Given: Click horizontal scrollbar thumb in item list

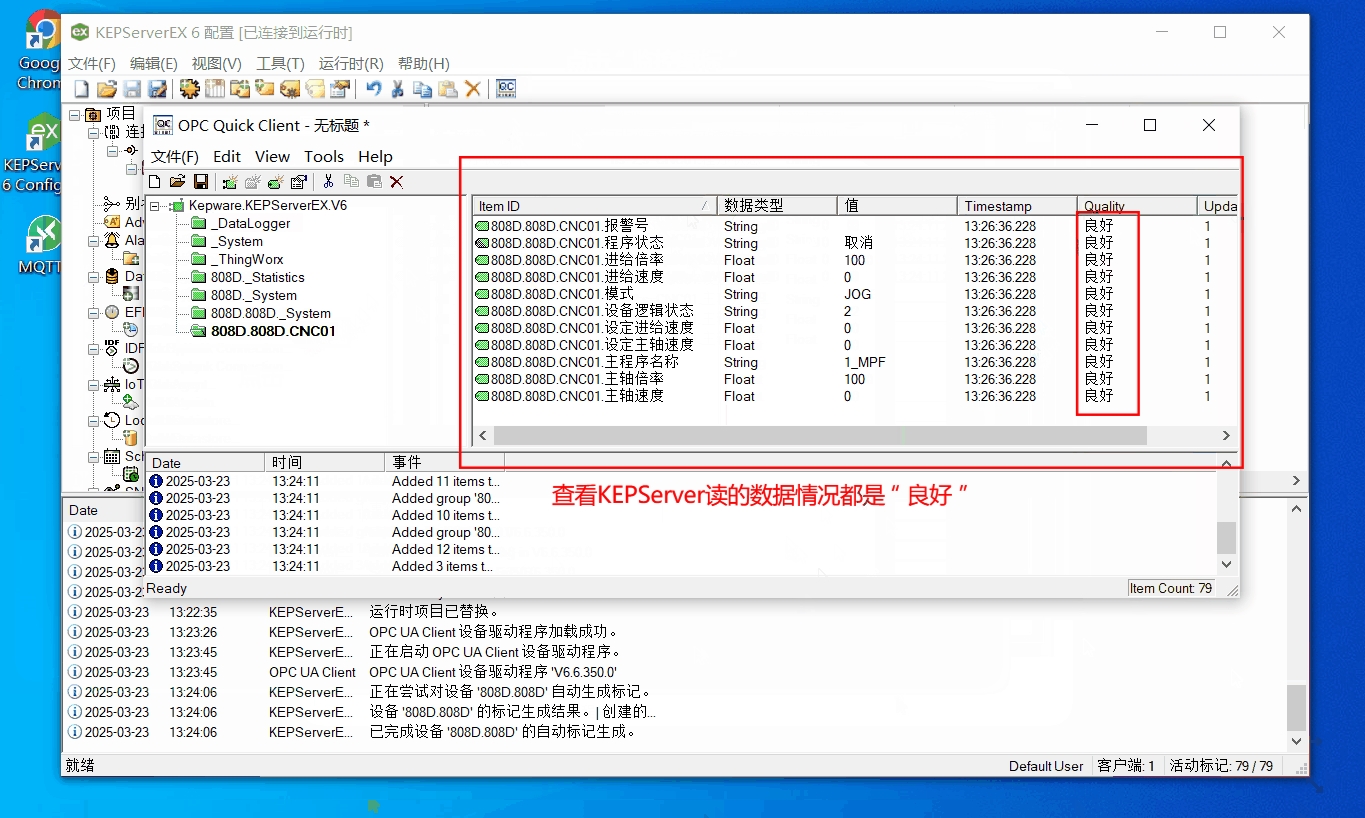Looking at the screenshot, I should tap(820, 436).
